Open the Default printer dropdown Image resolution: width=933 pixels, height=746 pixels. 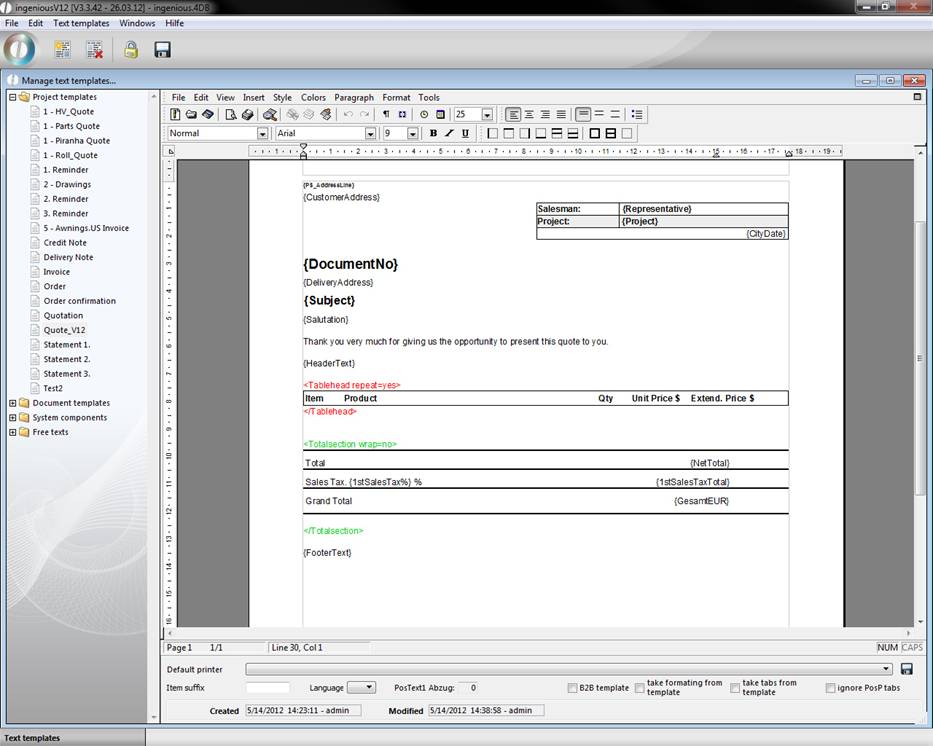pyautogui.click(x=886, y=669)
